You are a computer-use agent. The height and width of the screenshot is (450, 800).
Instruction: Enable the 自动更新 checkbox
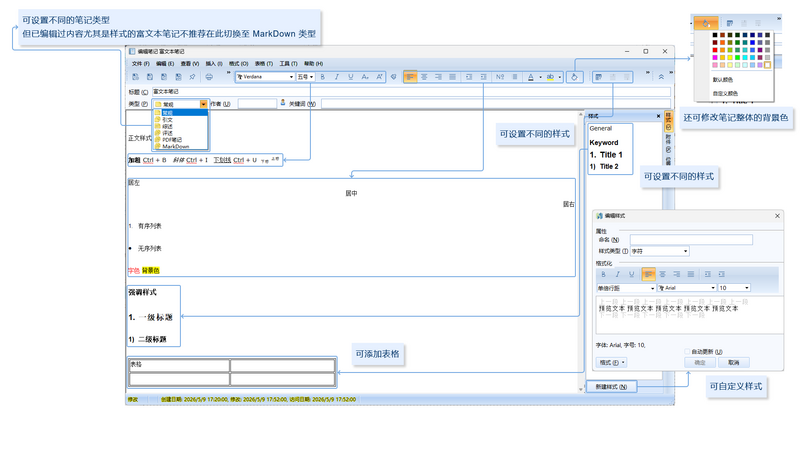click(687, 352)
